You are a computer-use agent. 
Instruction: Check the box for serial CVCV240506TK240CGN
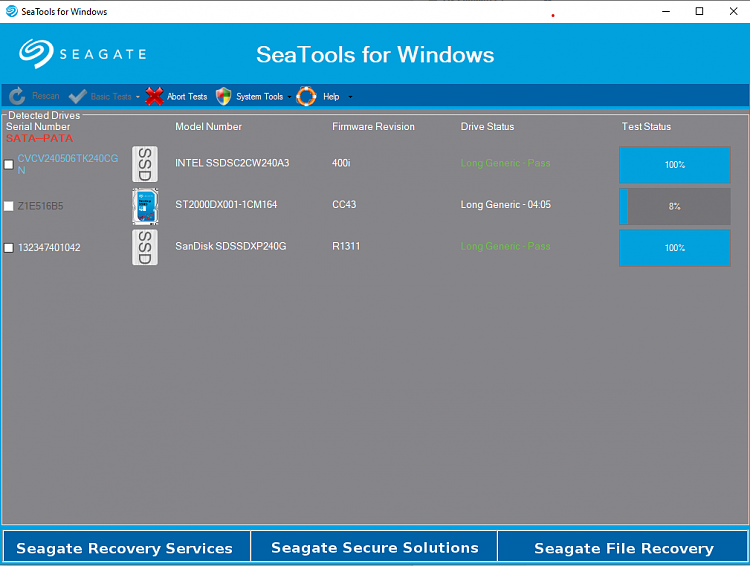coord(9,165)
